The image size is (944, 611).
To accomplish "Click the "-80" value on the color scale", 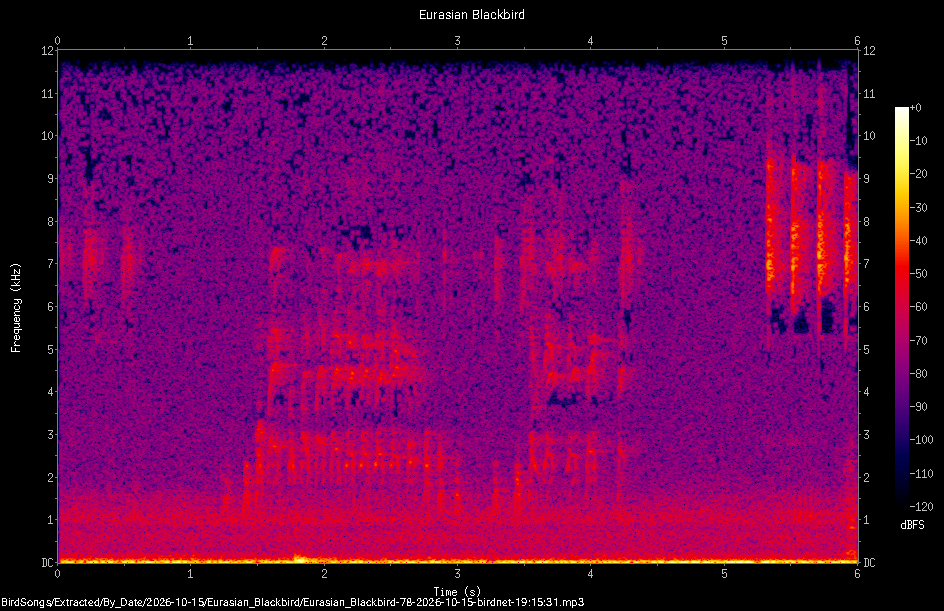I will click(919, 374).
